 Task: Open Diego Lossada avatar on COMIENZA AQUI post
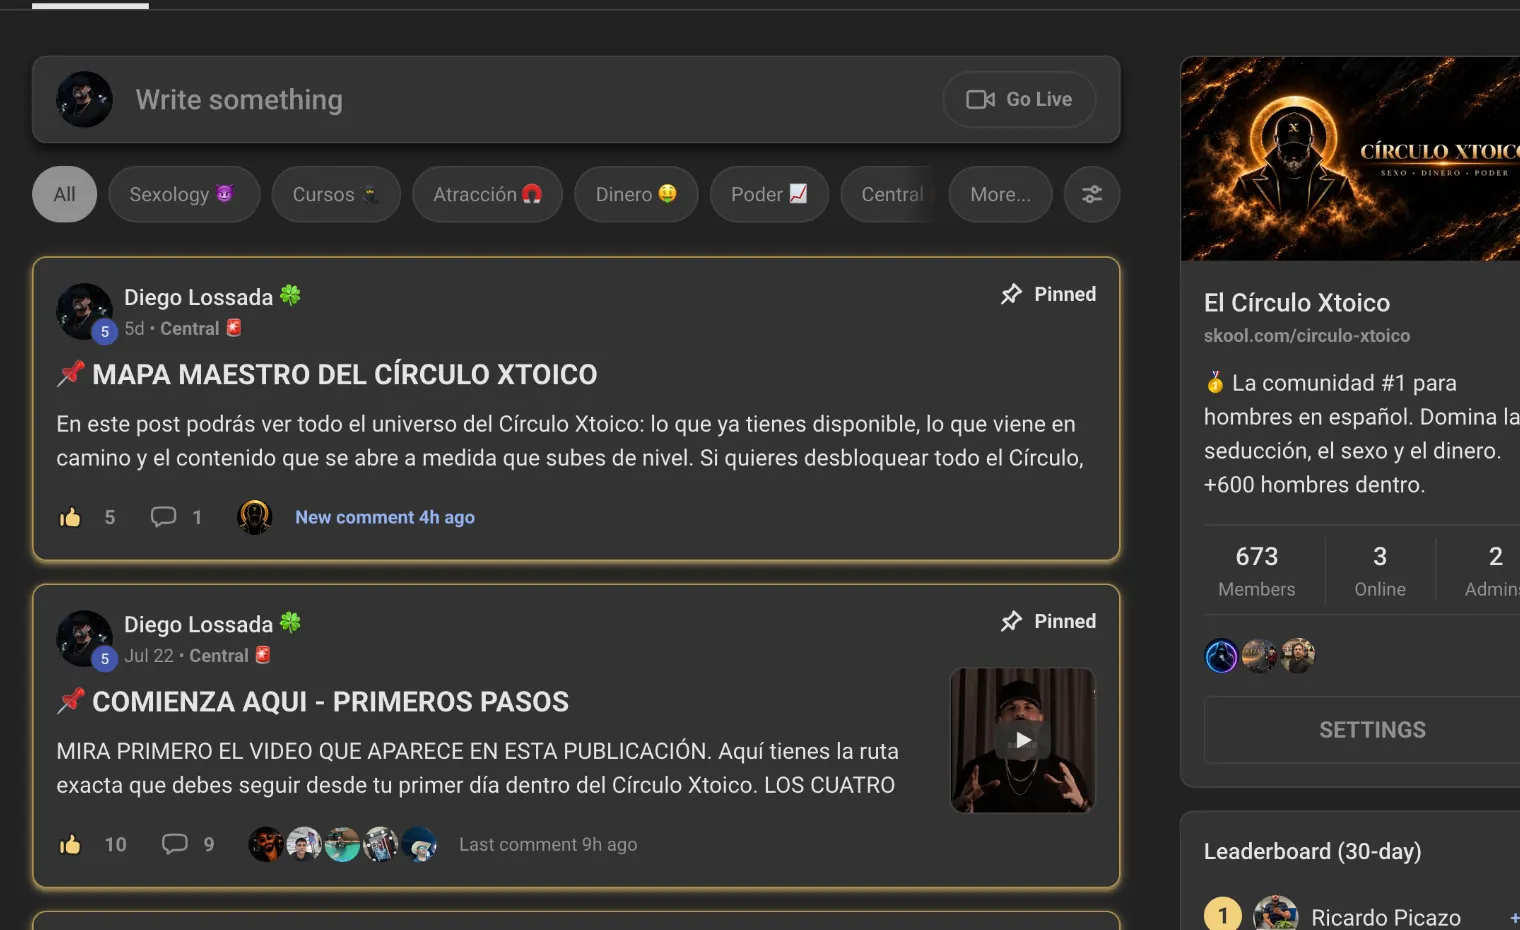pos(84,638)
